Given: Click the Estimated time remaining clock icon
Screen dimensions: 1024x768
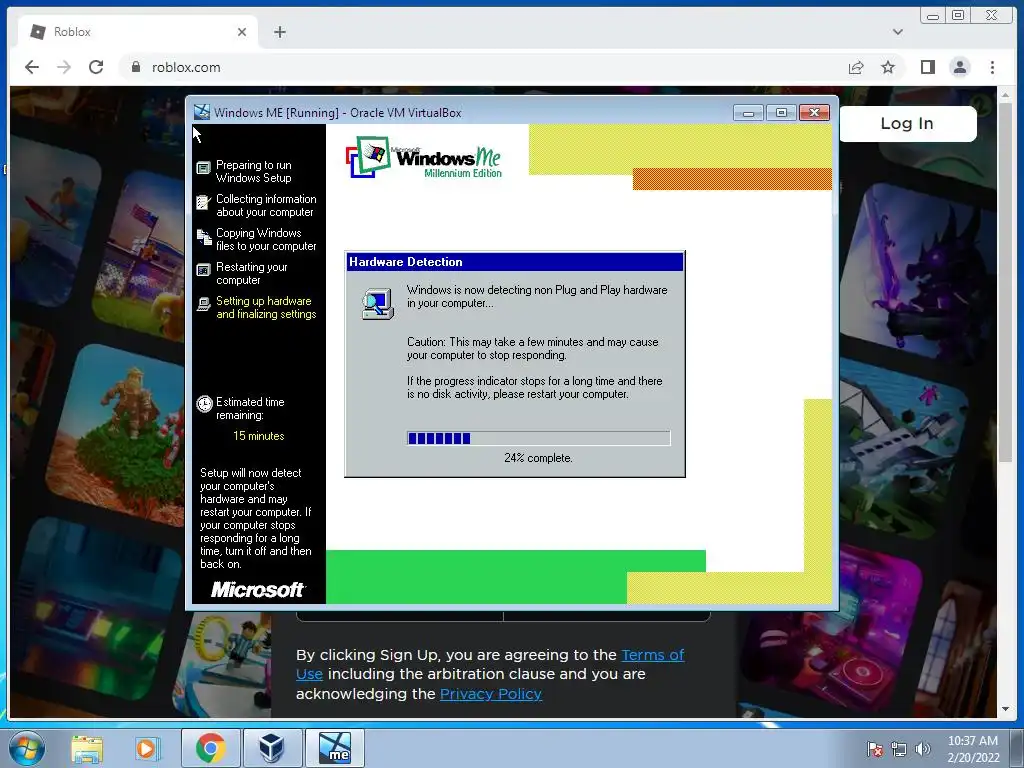Looking at the screenshot, I should tap(204, 404).
